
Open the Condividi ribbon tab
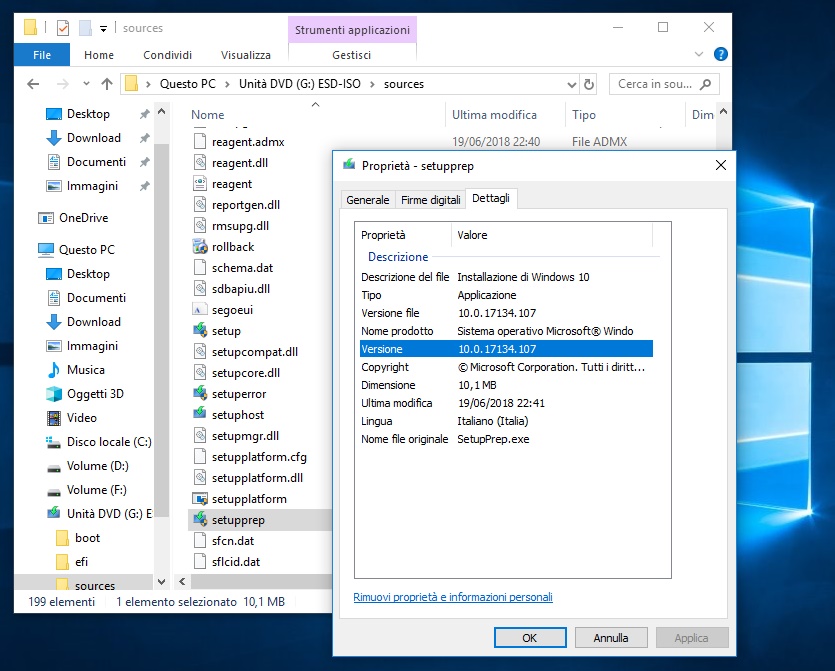167,55
